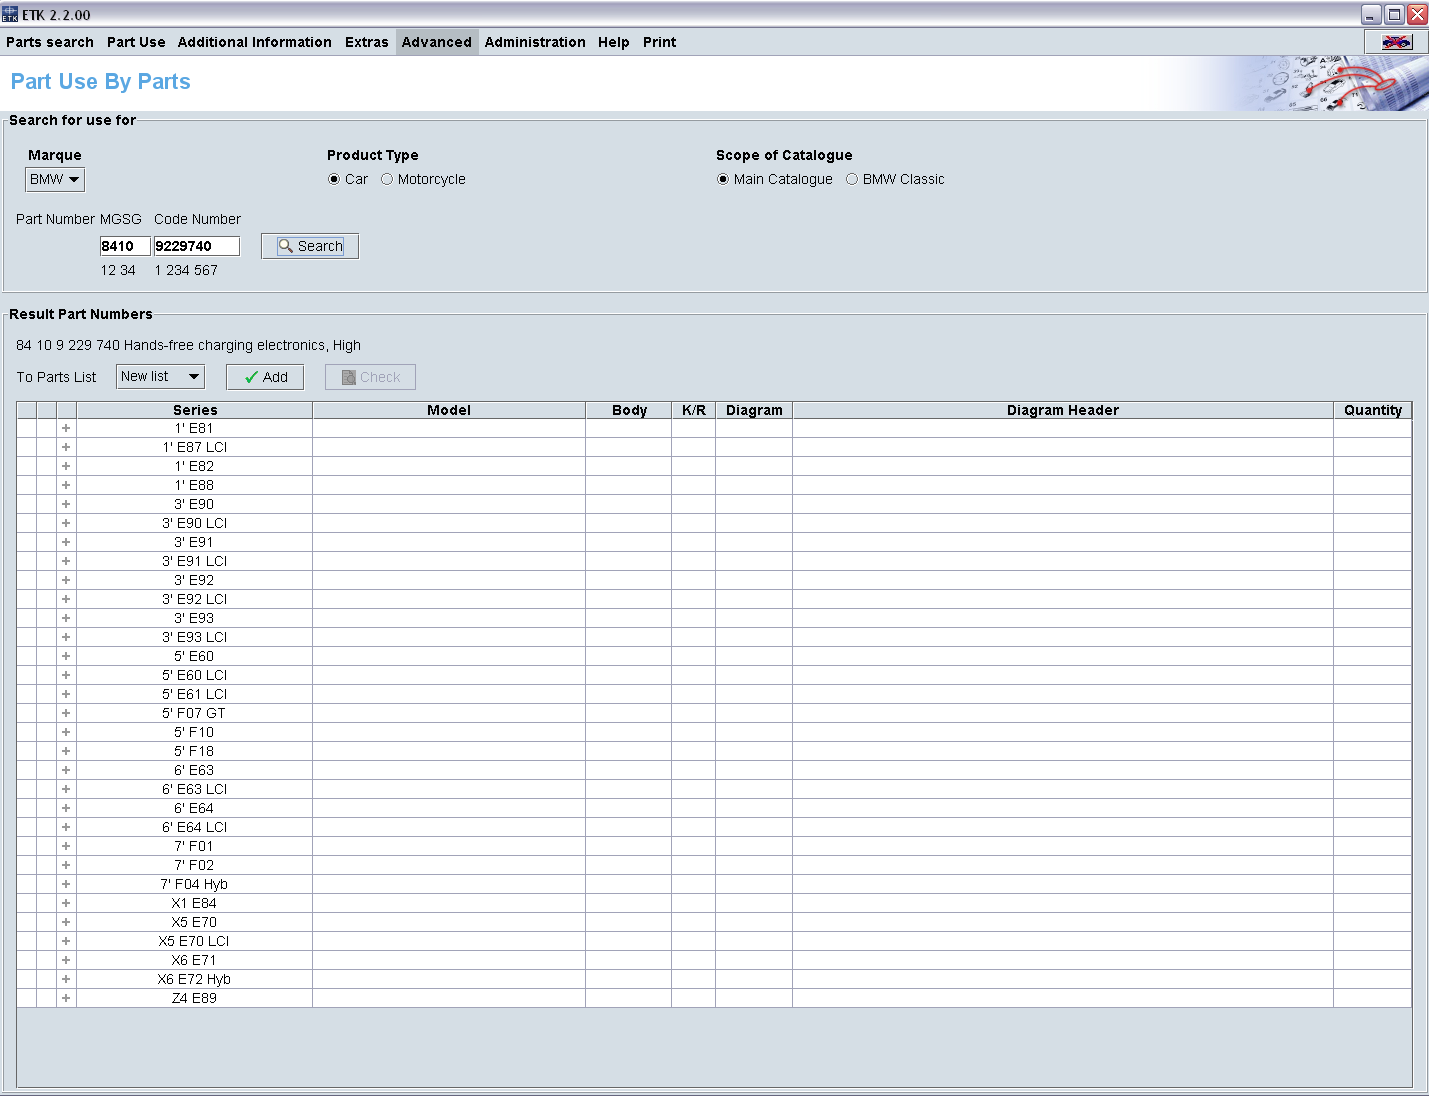Expand the 1' E81 series row
This screenshot has height=1096, width=1429.
66,428
